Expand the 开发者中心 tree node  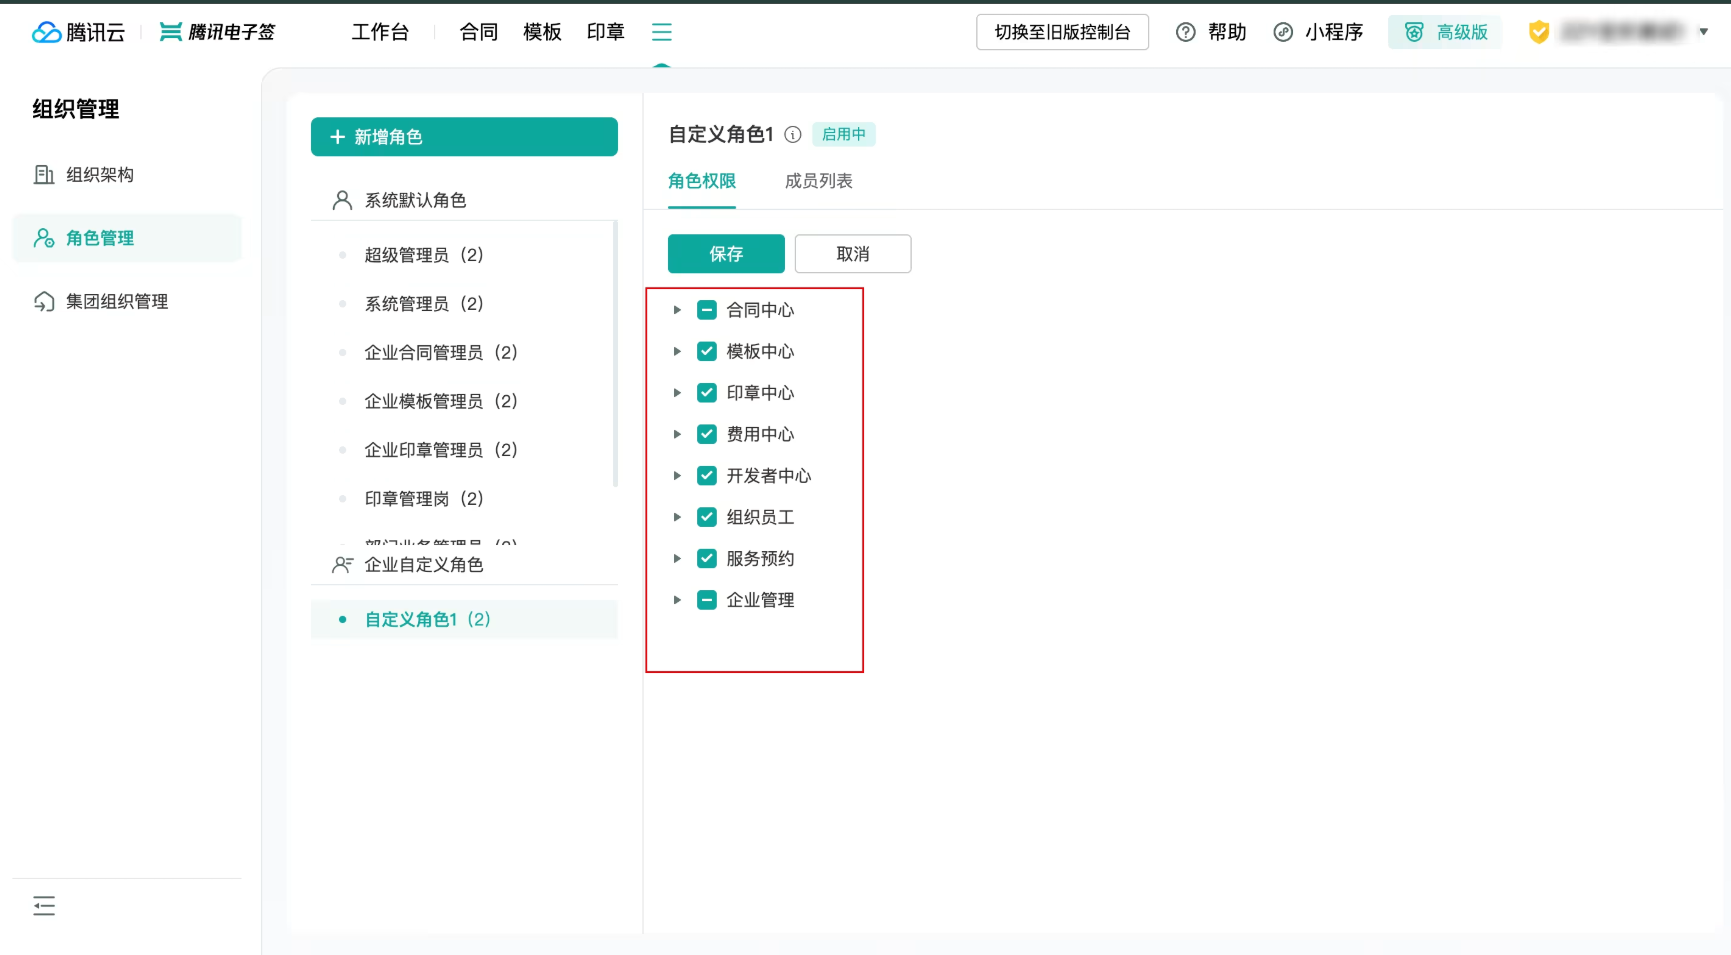(x=677, y=476)
